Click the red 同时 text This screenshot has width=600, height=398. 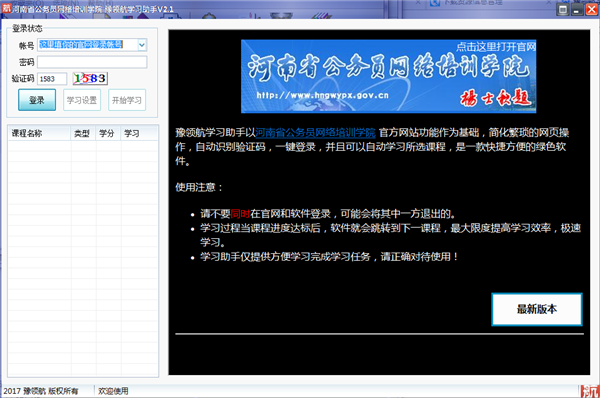(x=240, y=214)
